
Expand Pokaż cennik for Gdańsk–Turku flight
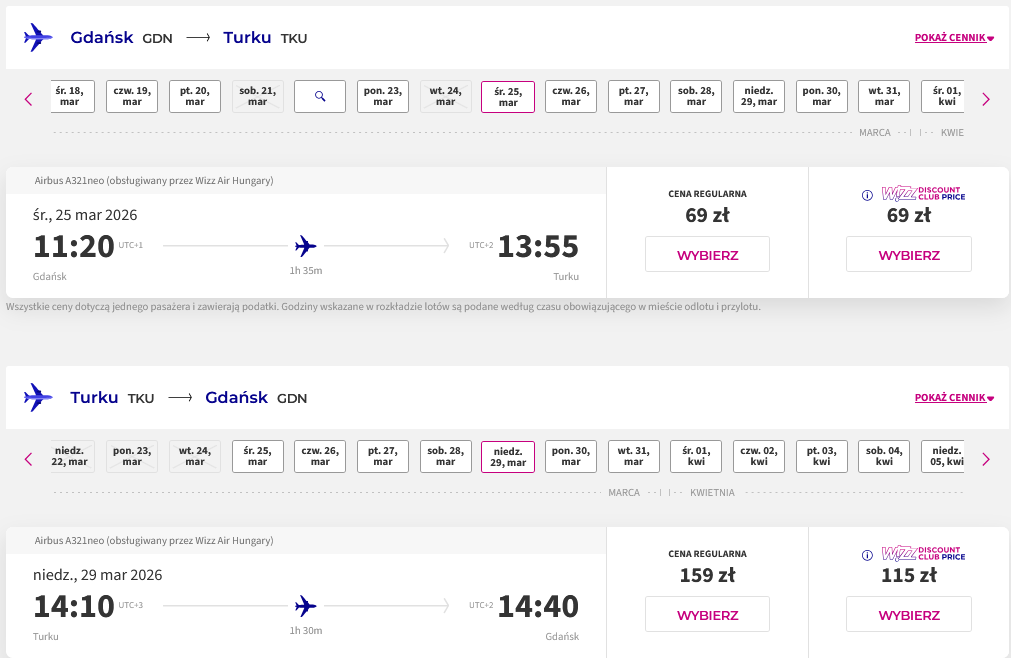click(954, 38)
